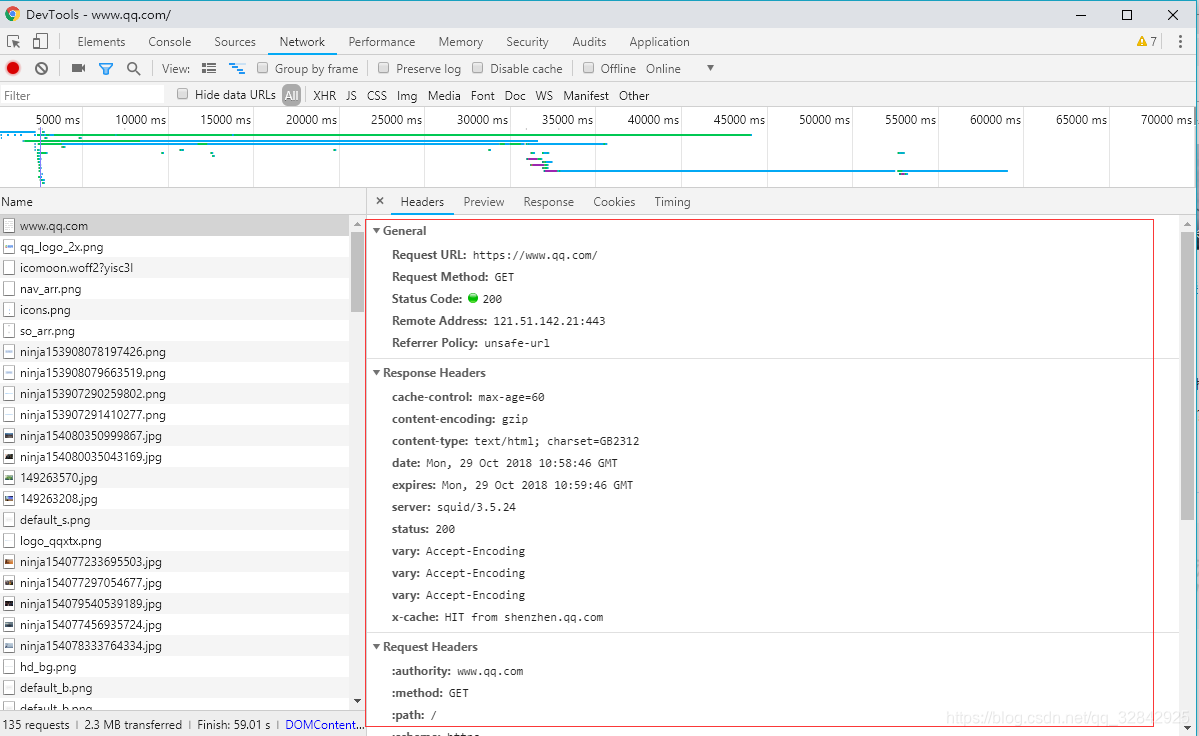The image size is (1199, 736).
Task: Open DevTools customize menu (three dots)
Action: (1180, 42)
